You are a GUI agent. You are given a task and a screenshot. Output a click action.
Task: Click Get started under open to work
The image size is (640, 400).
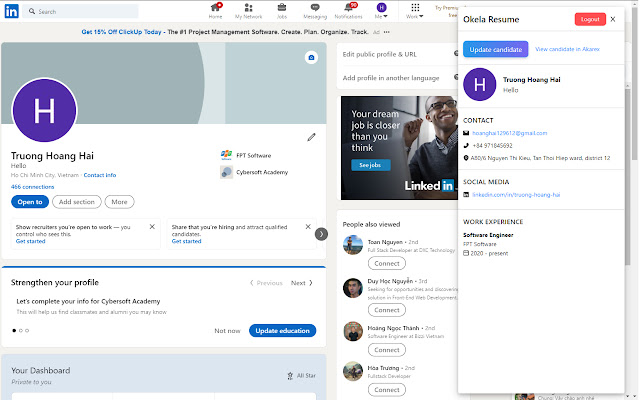(31, 241)
